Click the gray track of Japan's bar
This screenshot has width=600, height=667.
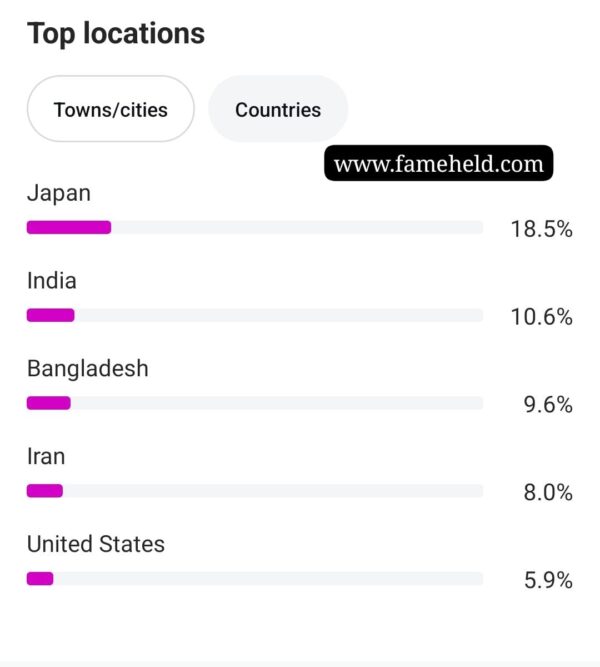pos(297,228)
